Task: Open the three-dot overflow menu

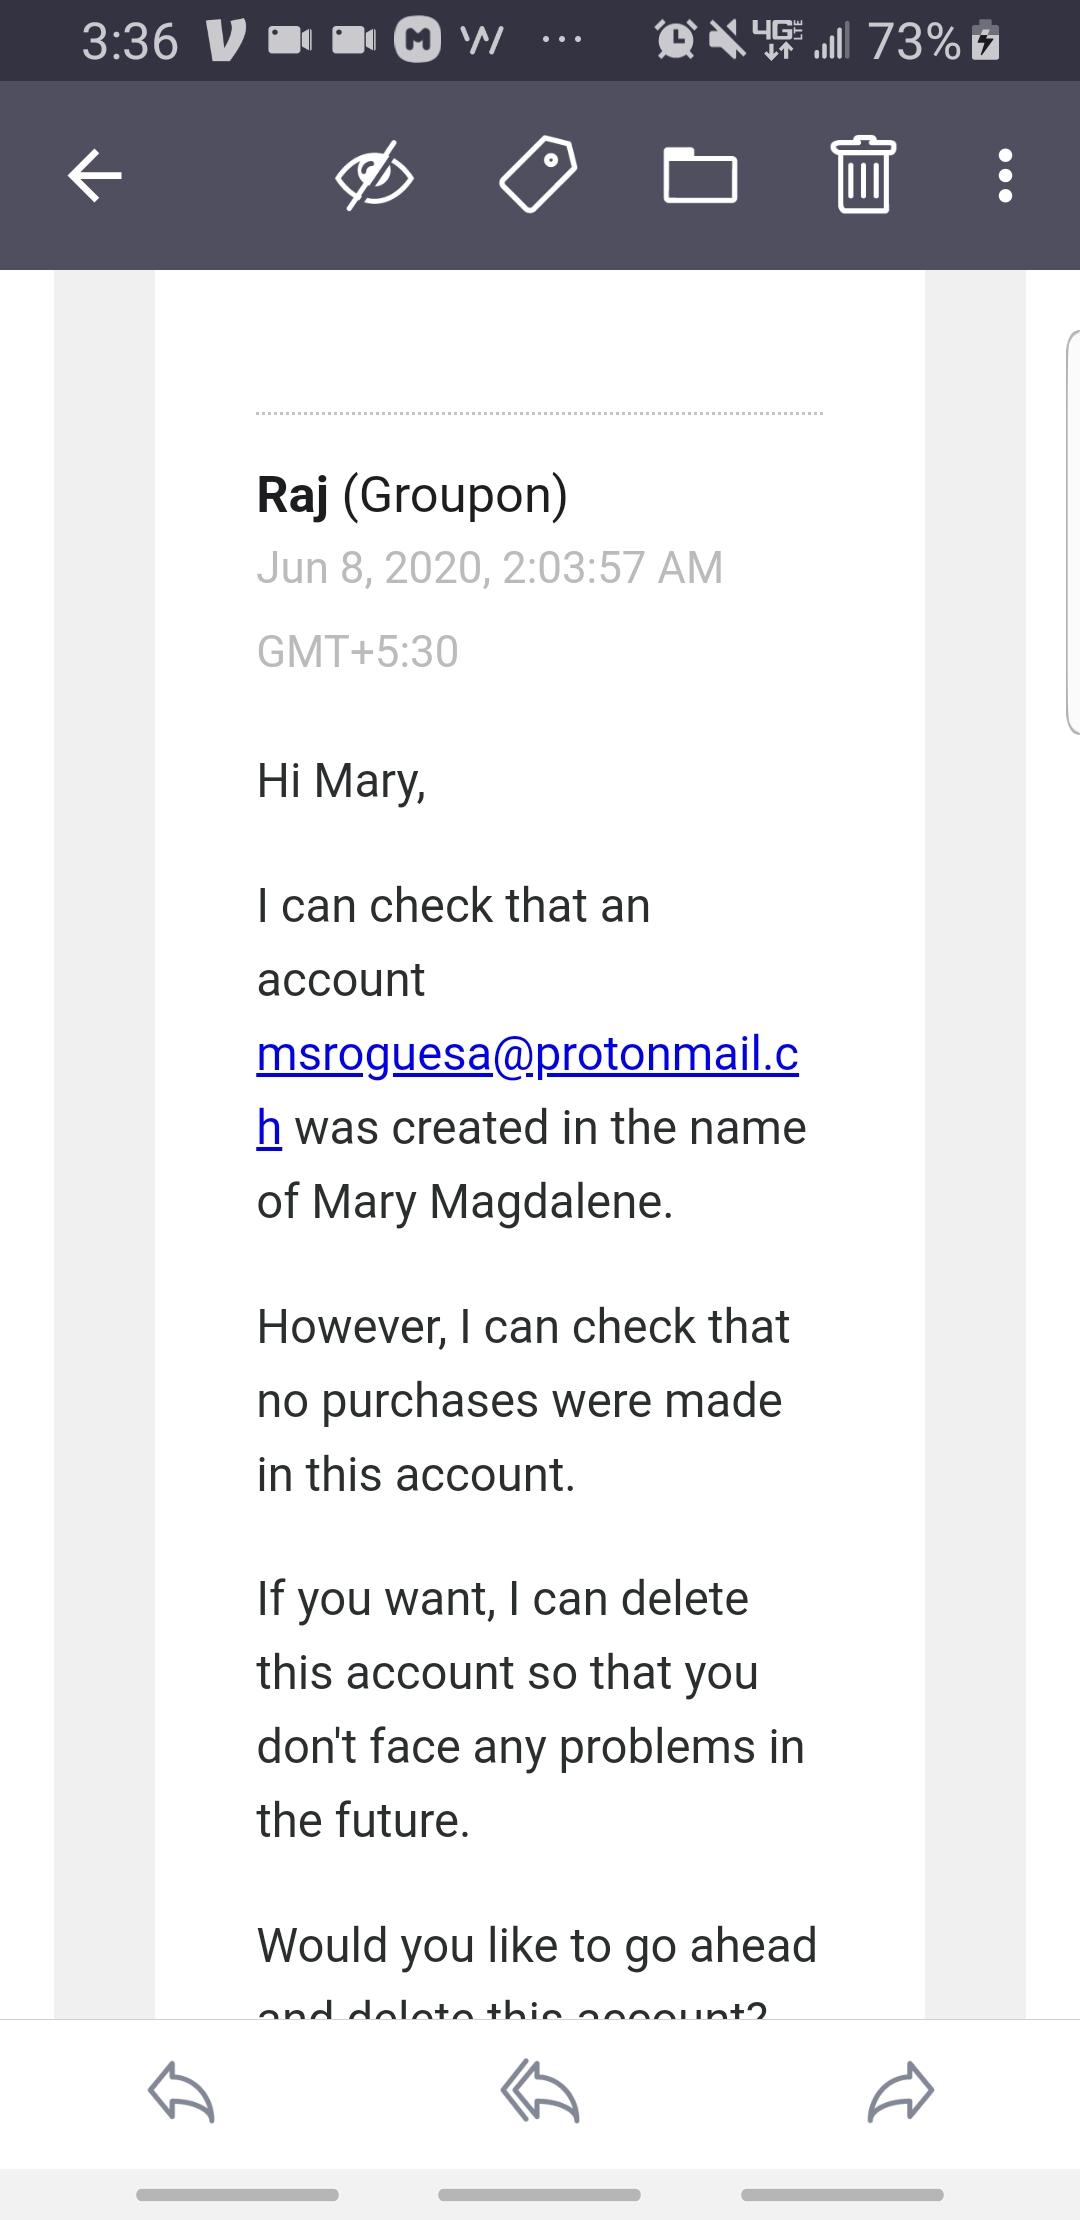Action: coord(1005,176)
